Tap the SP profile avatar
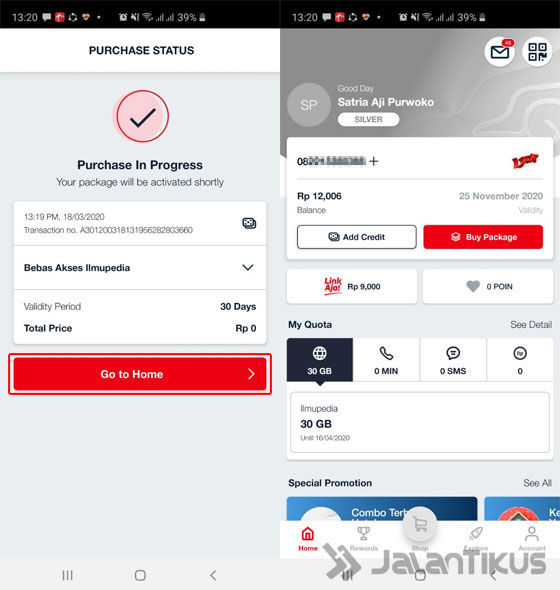The width and height of the screenshot is (560, 590). coord(309,105)
